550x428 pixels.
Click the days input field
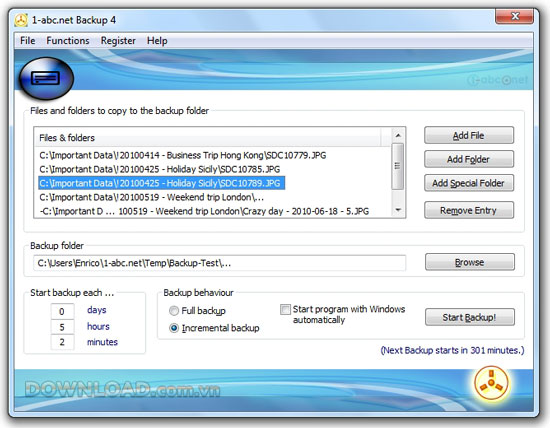pos(62,311)
